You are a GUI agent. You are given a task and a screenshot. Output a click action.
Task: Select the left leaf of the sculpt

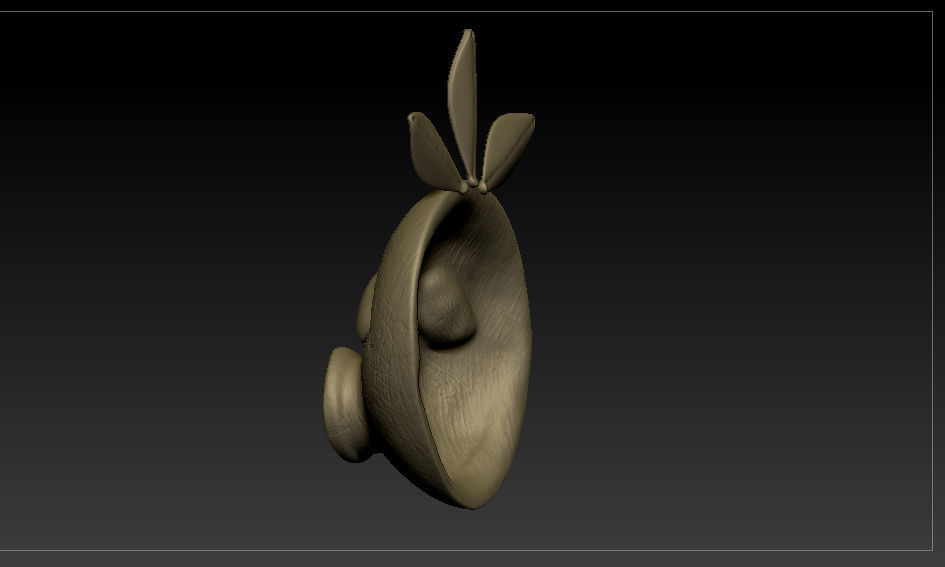[x=434, y=152]
